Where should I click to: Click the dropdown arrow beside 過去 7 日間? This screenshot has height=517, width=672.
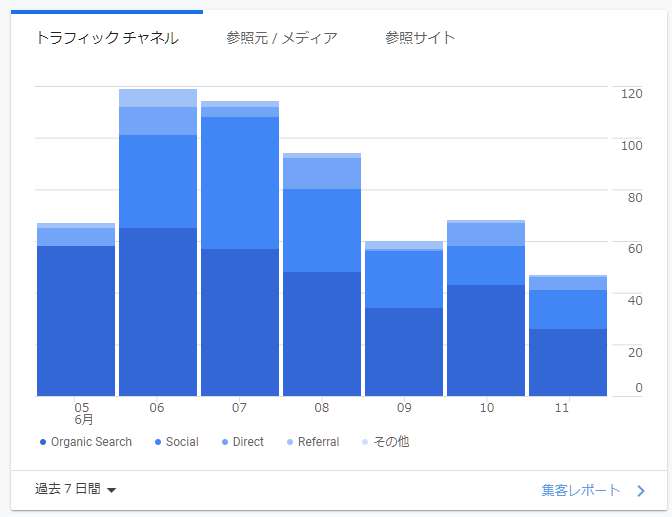pos(111,490)
